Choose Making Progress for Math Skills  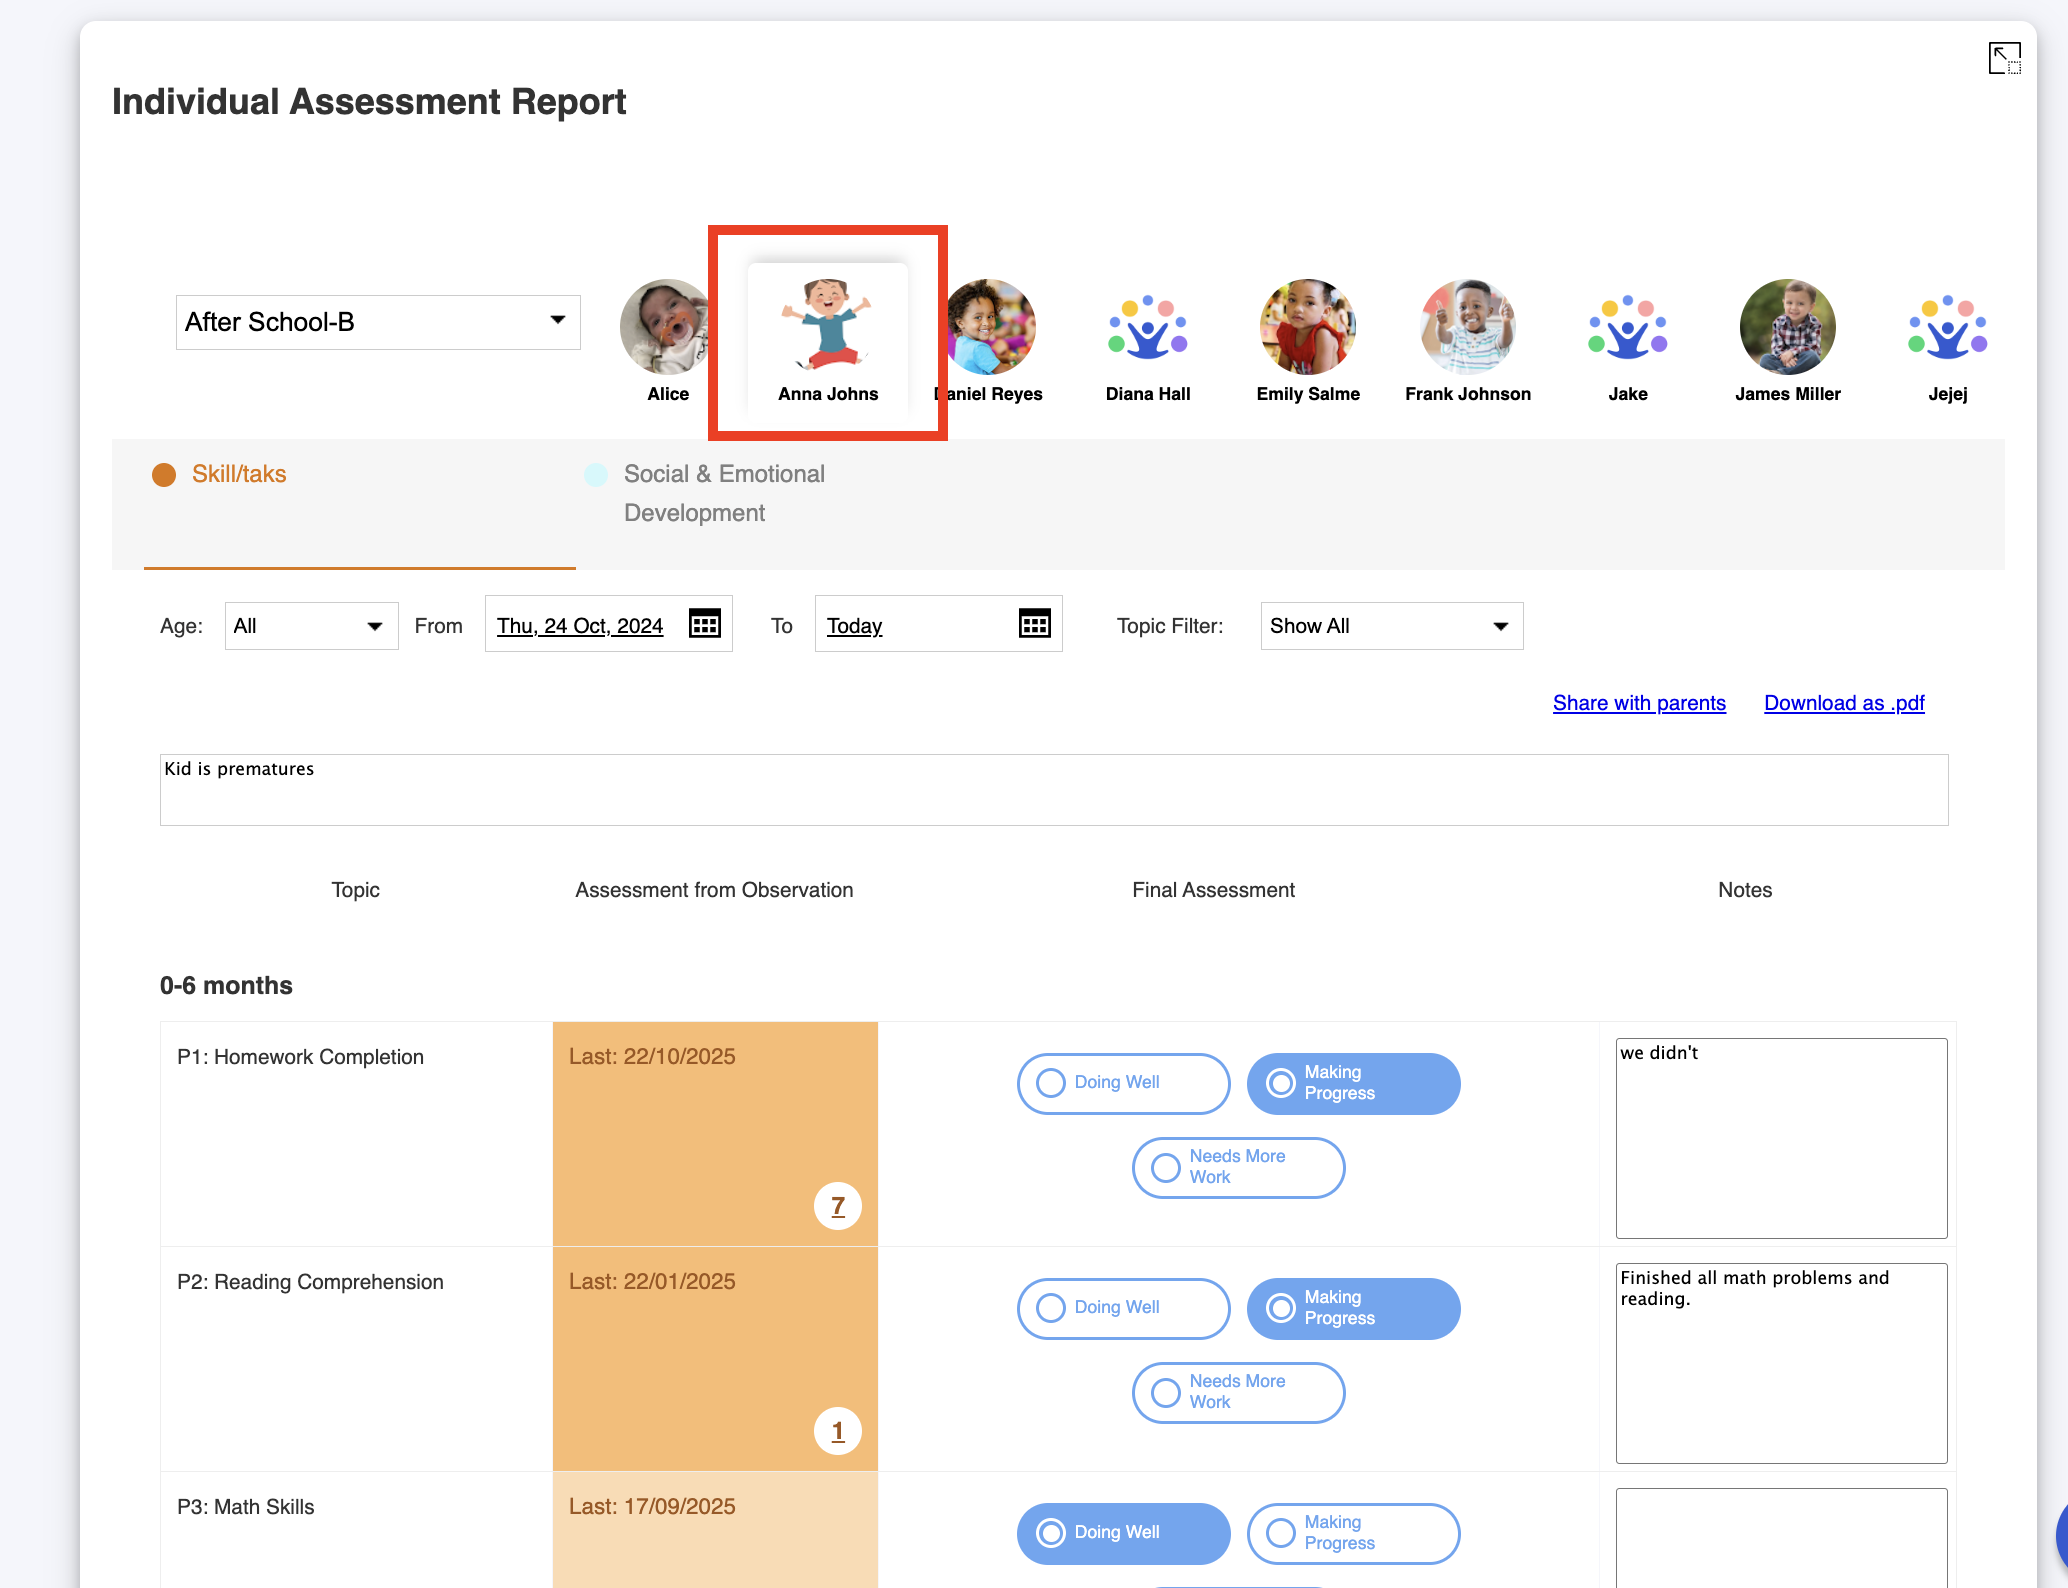click(x=1353, y=1533)
